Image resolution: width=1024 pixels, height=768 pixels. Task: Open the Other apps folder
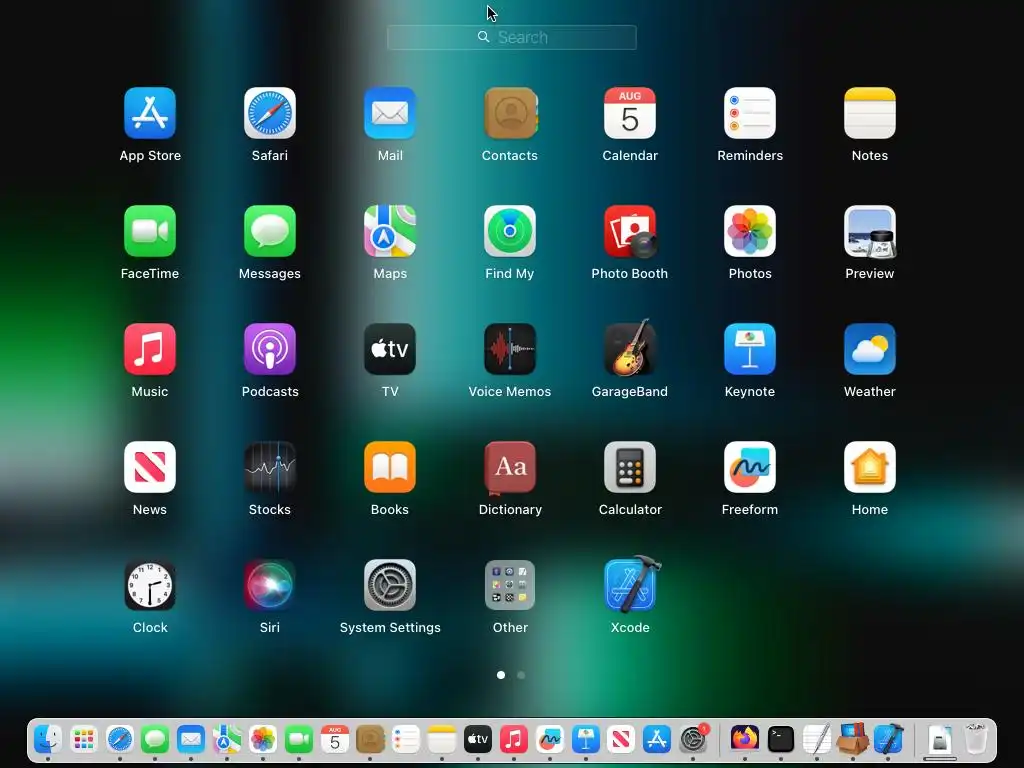pyautogui.click(x=510, y=585)
